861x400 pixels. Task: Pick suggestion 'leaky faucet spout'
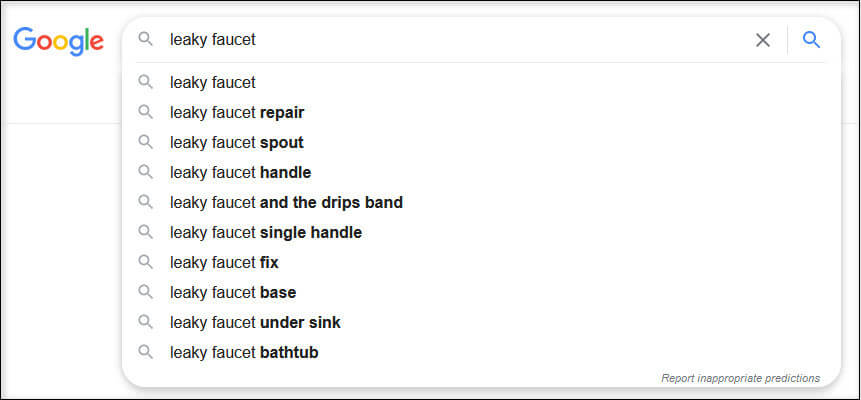(x=481, y=142)
